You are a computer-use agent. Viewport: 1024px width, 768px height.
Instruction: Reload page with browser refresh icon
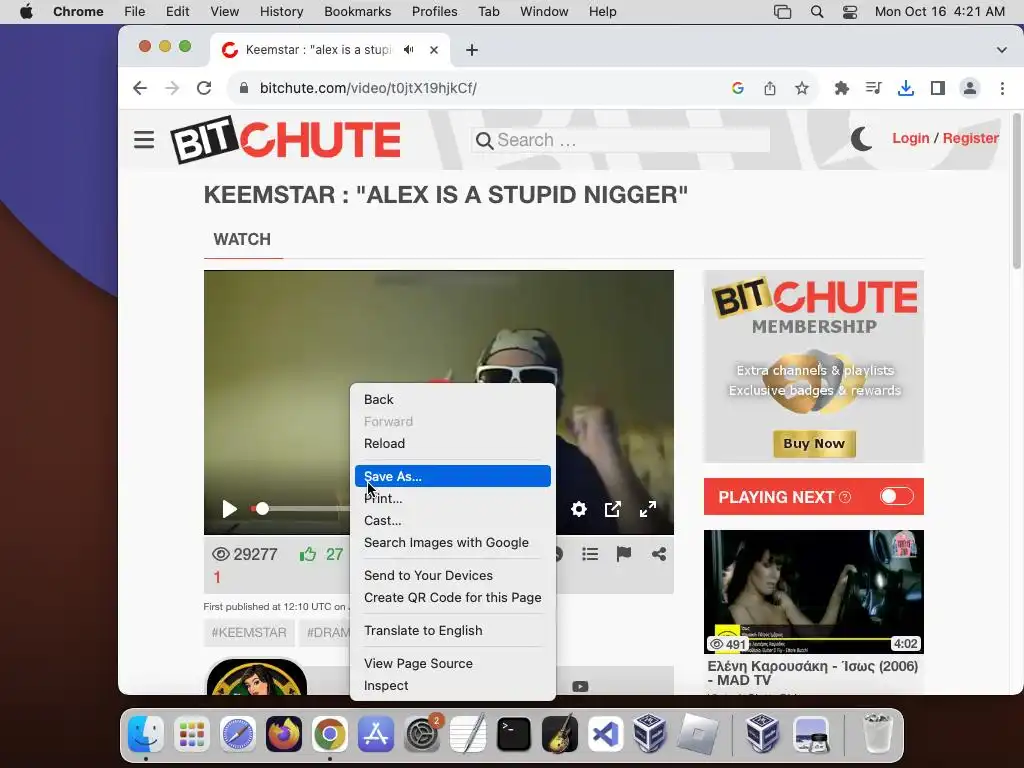[204, 88]
